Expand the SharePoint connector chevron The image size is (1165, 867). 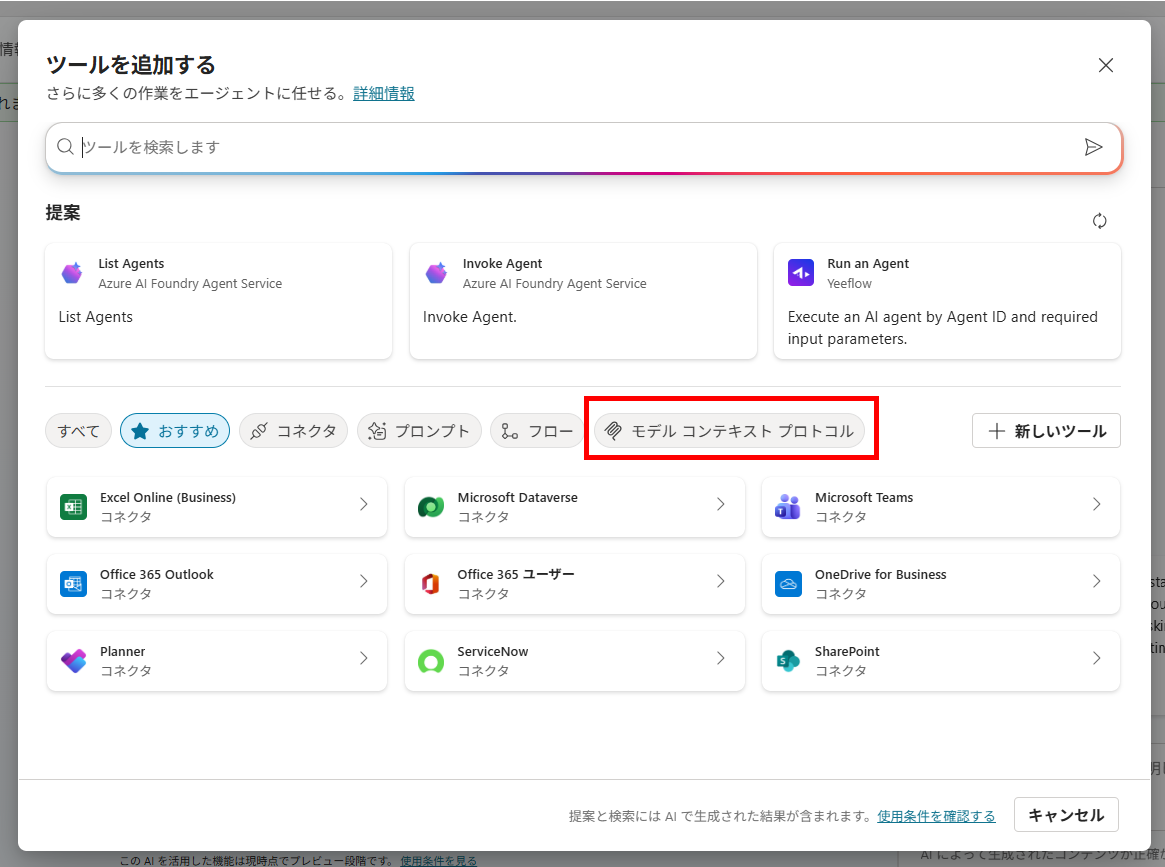coord(1096,658)
